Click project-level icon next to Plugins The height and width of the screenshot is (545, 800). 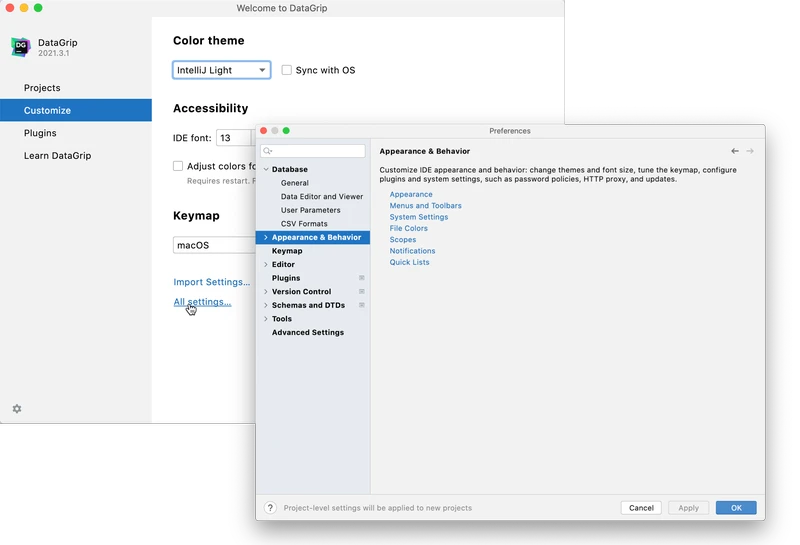coord(362,278)
